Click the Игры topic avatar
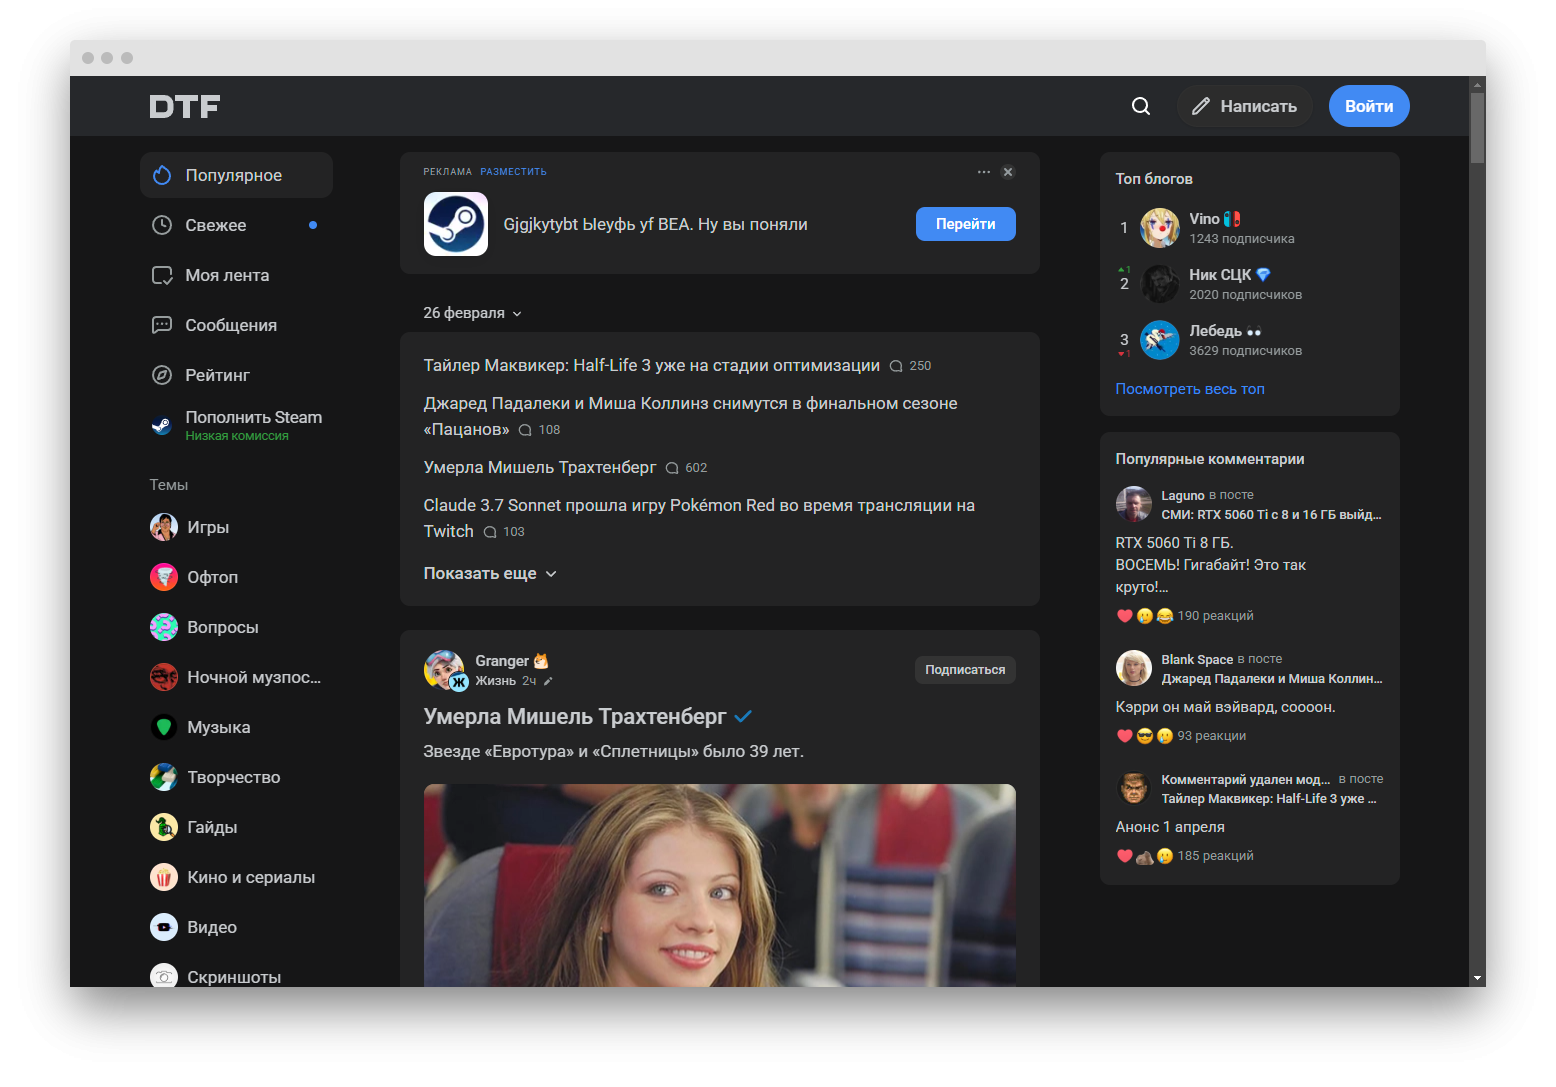 164,527
